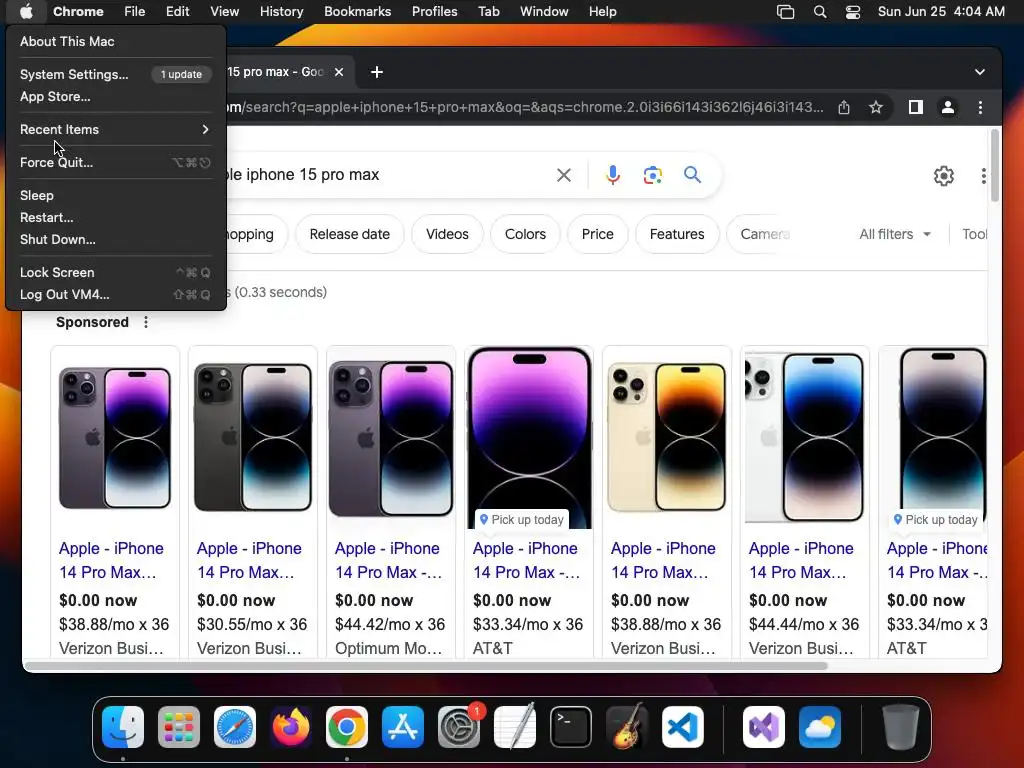Close the '15 pro max' browser tab
This screenshot has width=1024, height=768.
(x=339, y=72)
